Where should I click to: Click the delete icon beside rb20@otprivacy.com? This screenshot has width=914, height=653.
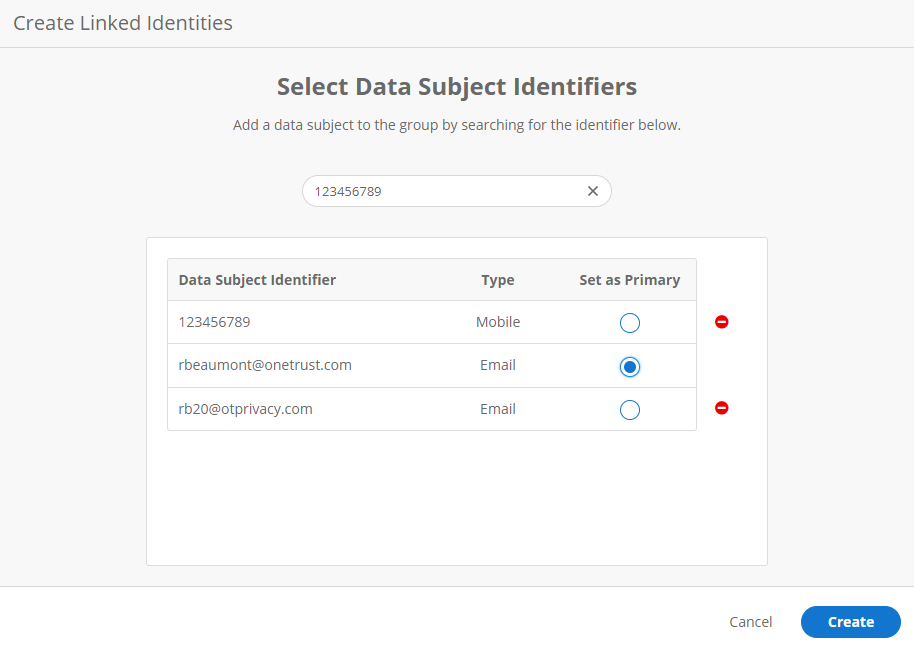(721, 408)
